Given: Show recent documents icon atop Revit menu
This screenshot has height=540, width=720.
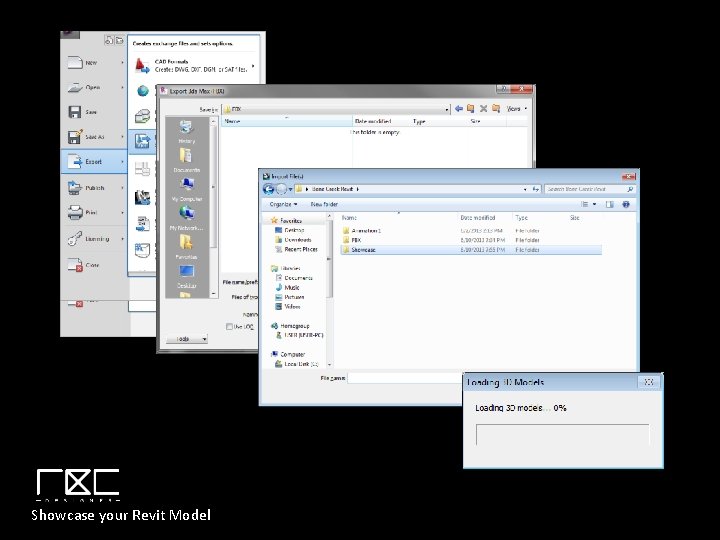Looking at the screenshot, I should click(x=109, y=40).
